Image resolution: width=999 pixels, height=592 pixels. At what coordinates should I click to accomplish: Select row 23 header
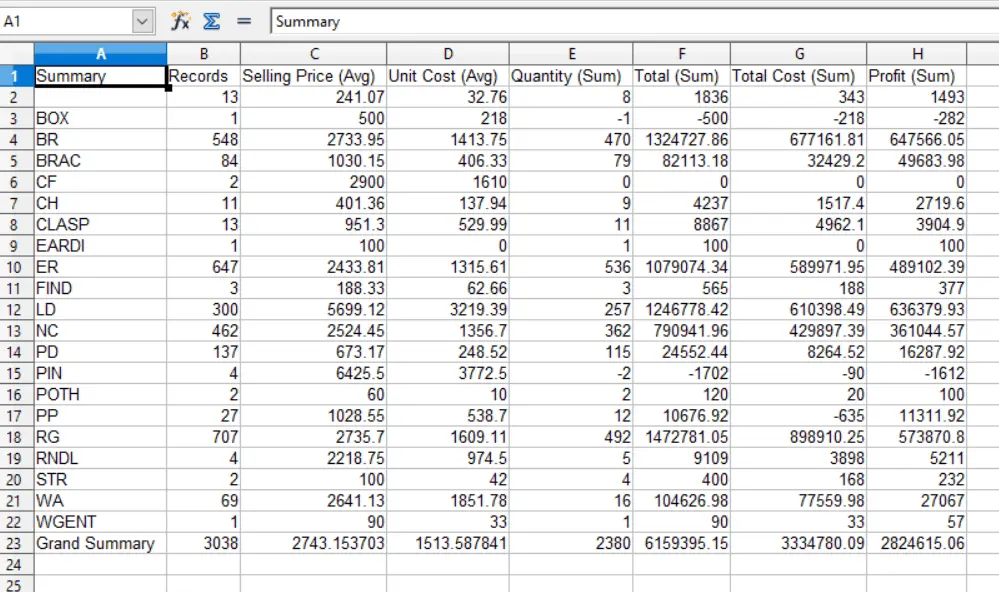(x=17, y=544)
